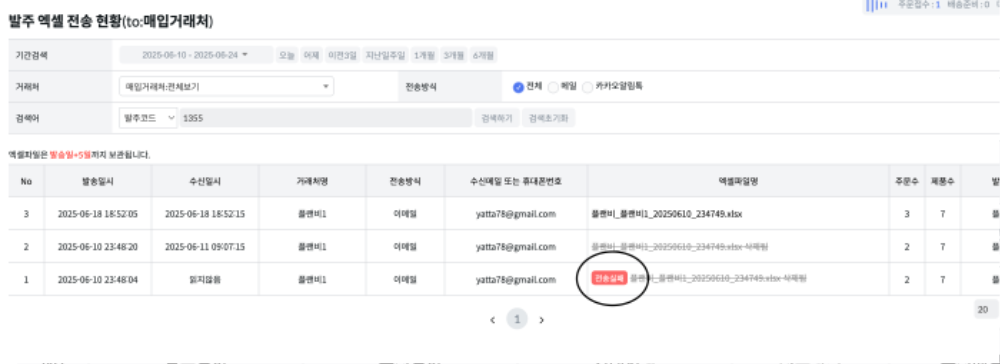The height and width of the screenshot is (364, 1000).
Task: Click the sent time 2025-06-10 23:48:20
Action: coord(98,246)
